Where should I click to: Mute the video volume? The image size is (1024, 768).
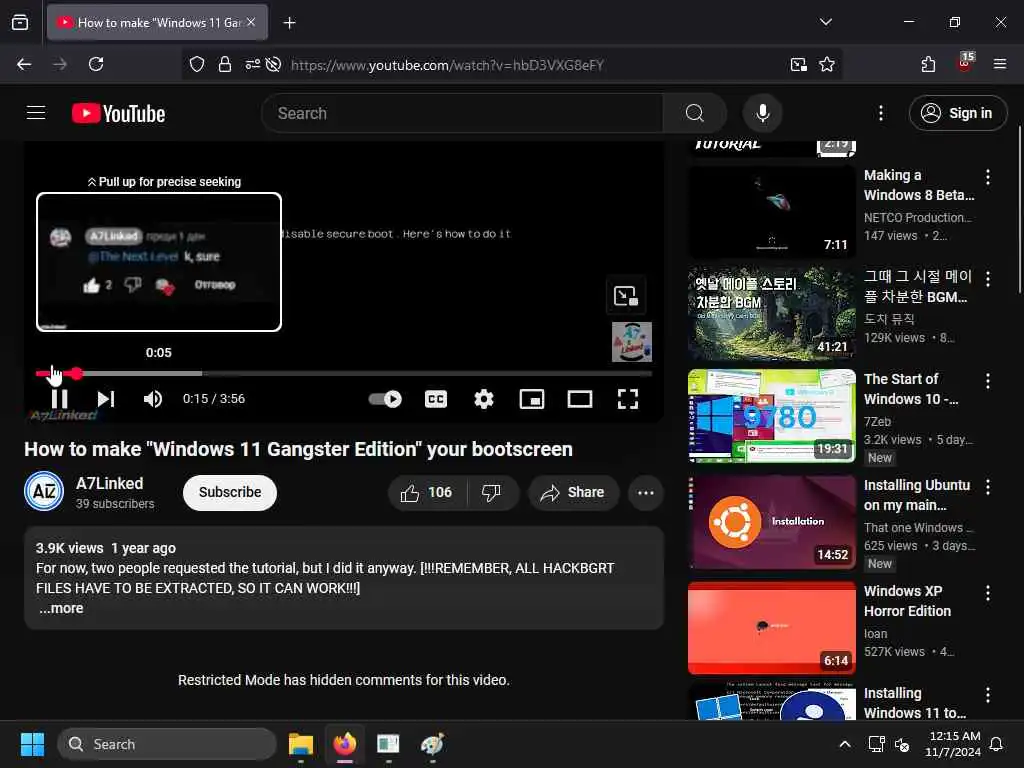pos(152,399)
